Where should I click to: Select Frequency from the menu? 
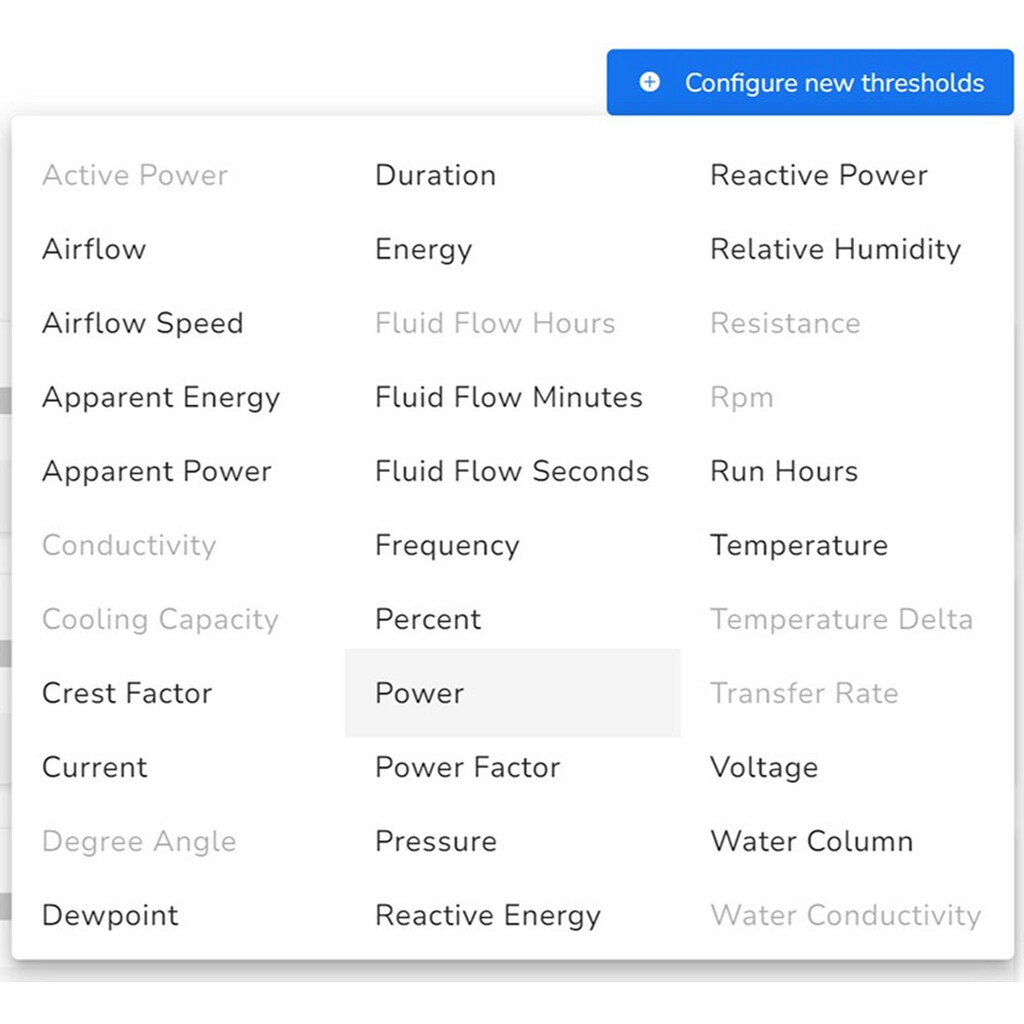pos(447,546)
